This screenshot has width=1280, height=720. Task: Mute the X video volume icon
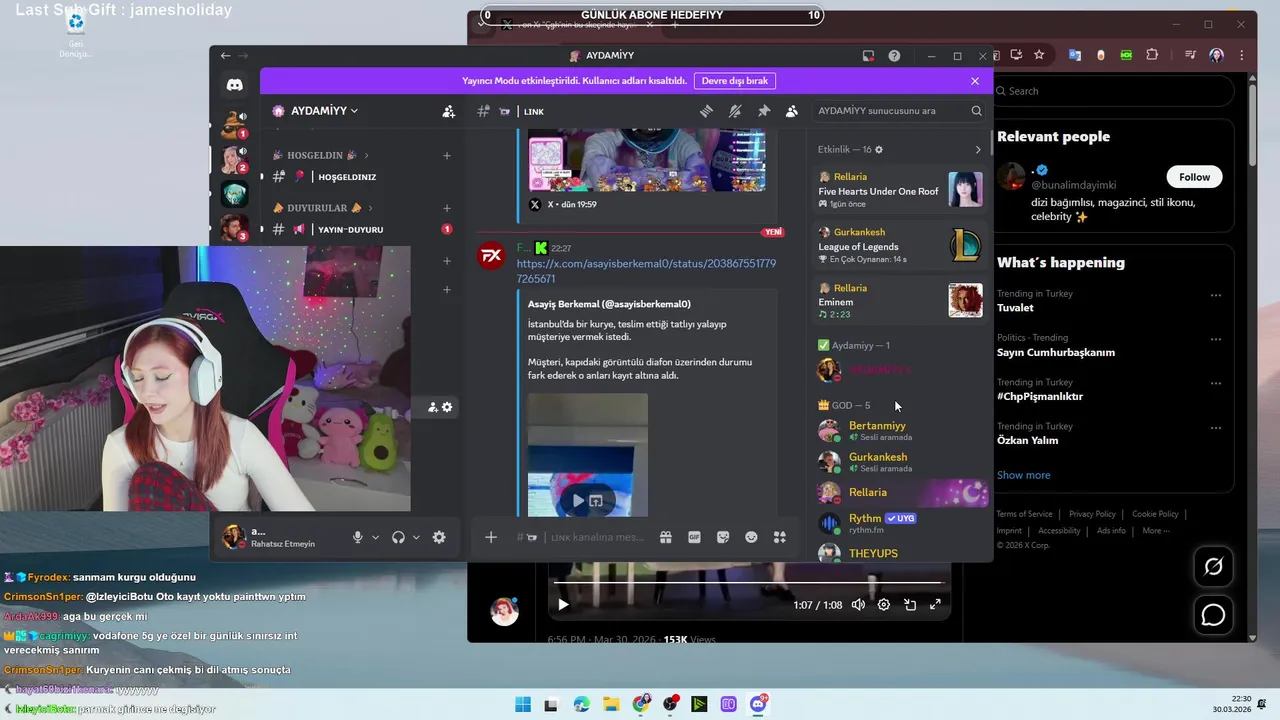click(x=858, y=604)
